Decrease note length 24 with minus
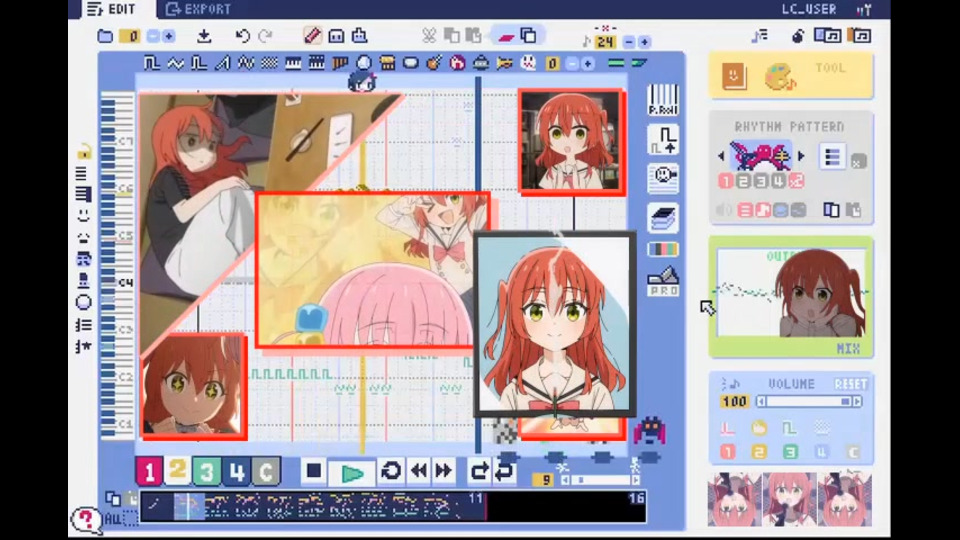Image resolution: width=960 pixels, height=540 pixels. (x=629, y=42)
